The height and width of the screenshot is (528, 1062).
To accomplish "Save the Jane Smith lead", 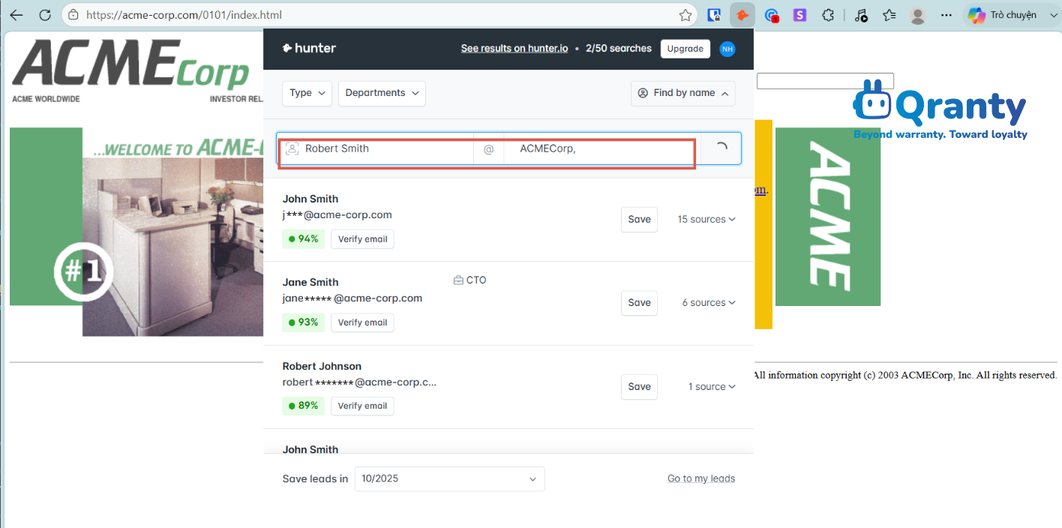I will coord(639,303).
